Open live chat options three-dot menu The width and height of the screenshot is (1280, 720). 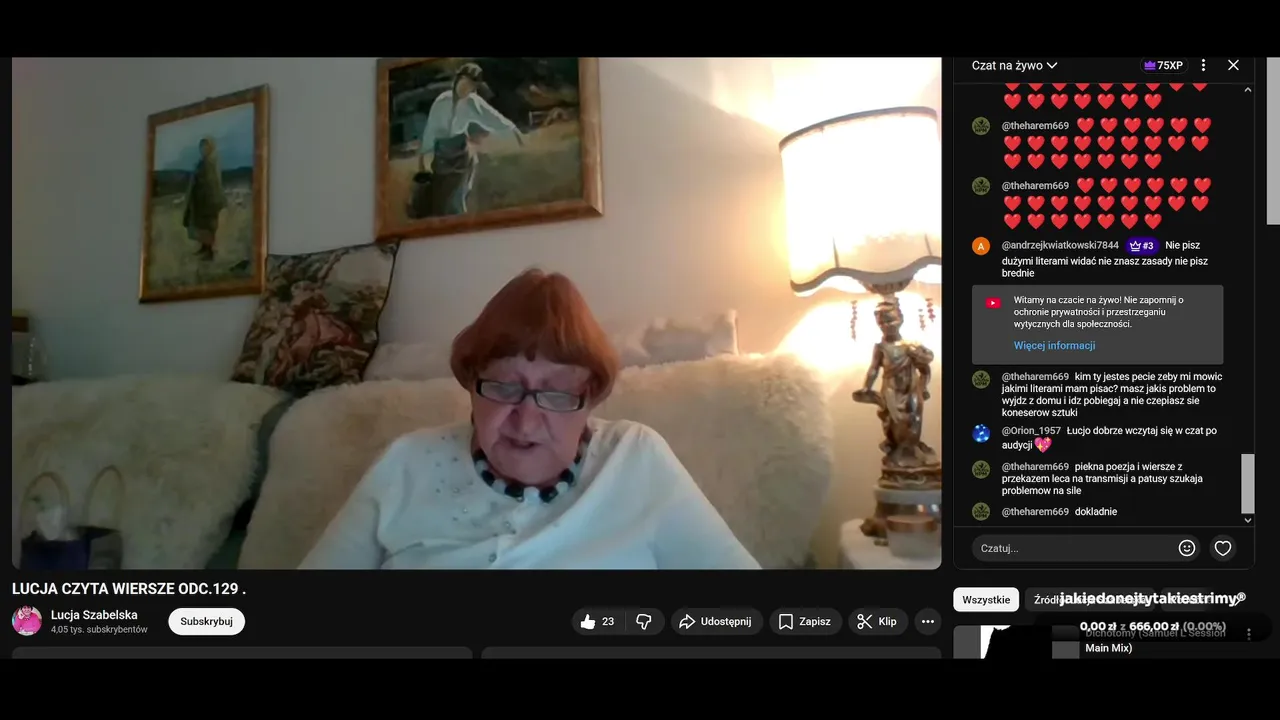1203,65
